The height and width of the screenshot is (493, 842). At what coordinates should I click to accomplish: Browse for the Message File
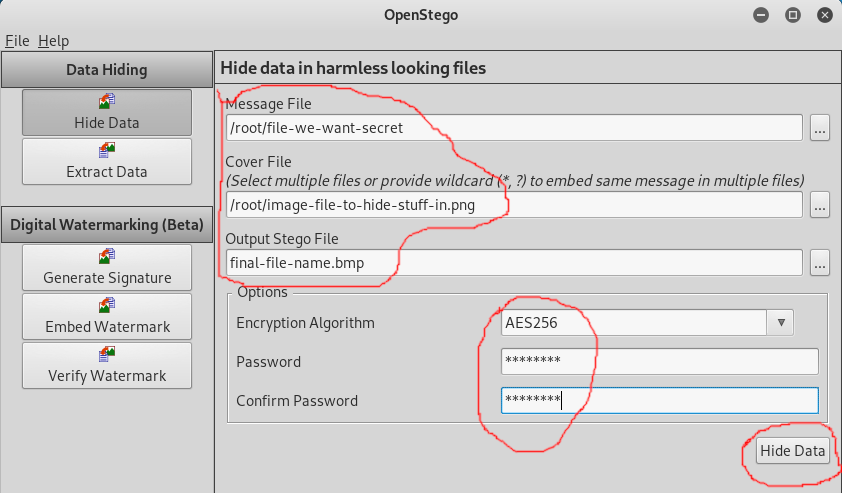pos(819,128)
